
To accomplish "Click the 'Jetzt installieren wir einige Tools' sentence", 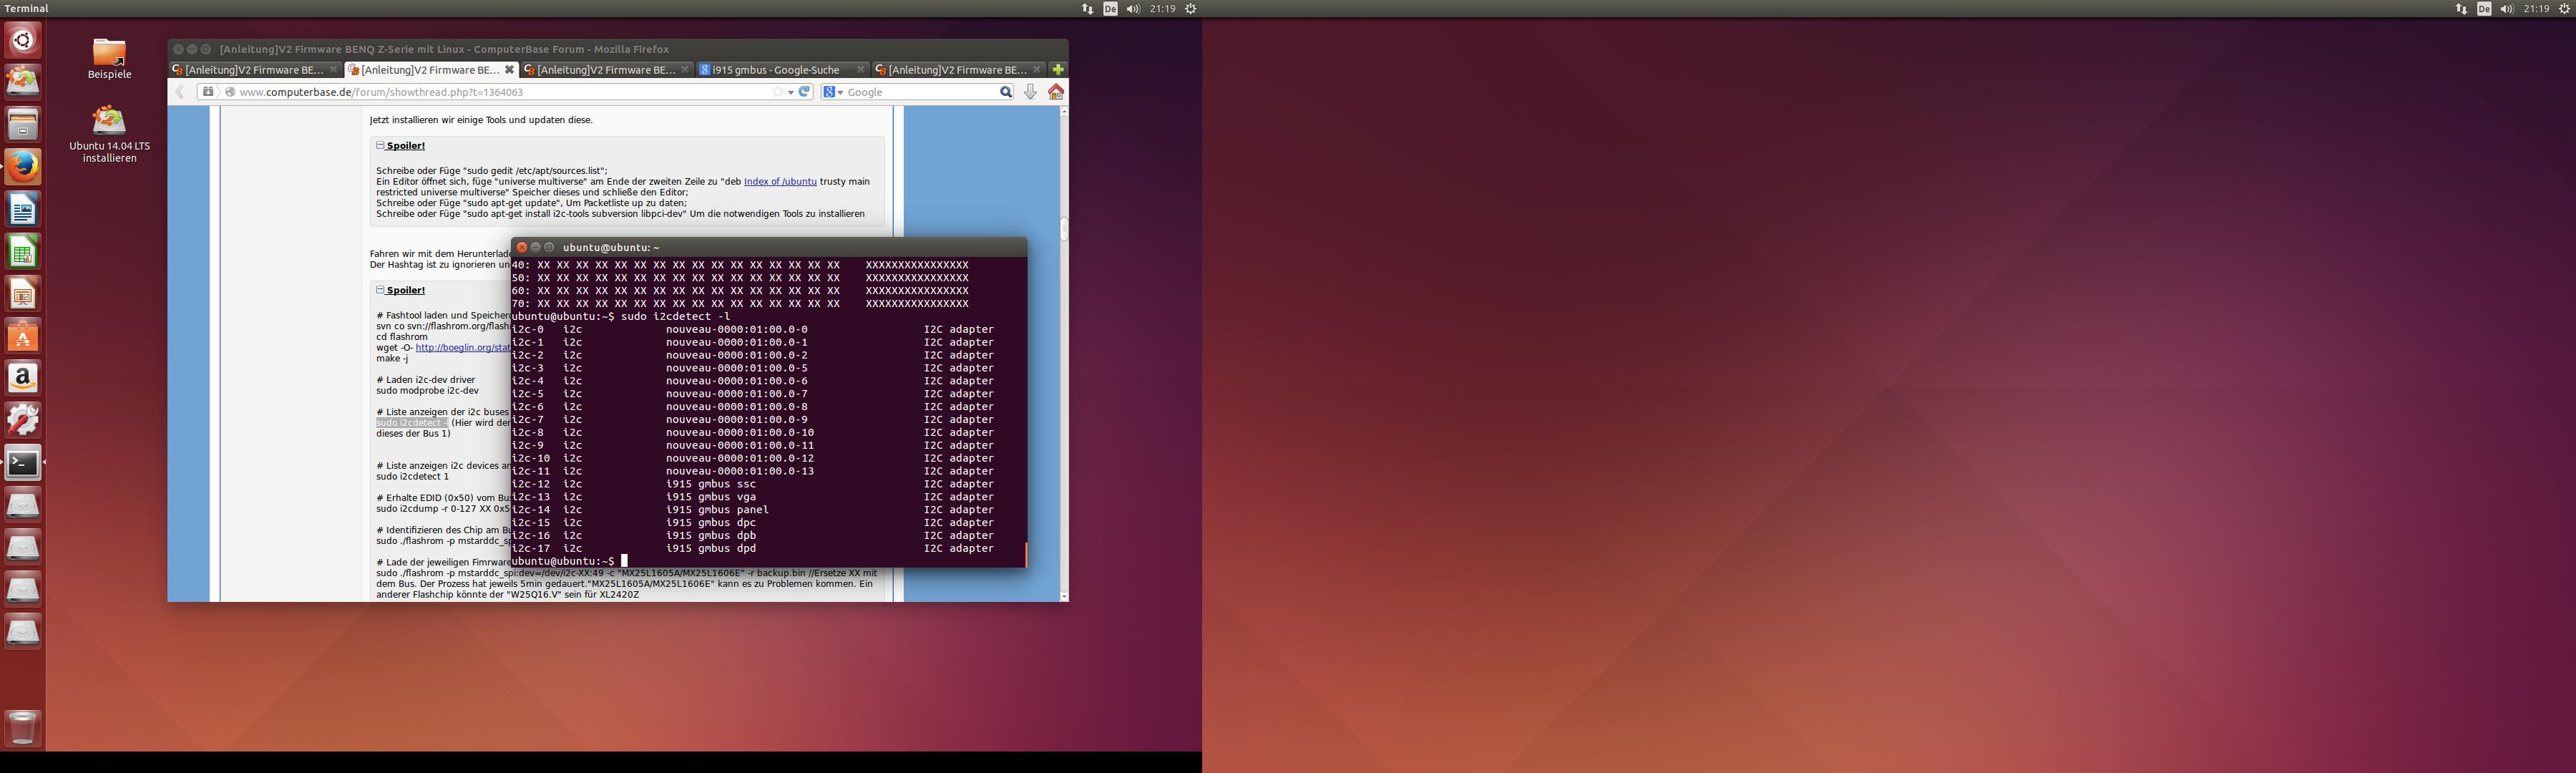I will 481,120.
